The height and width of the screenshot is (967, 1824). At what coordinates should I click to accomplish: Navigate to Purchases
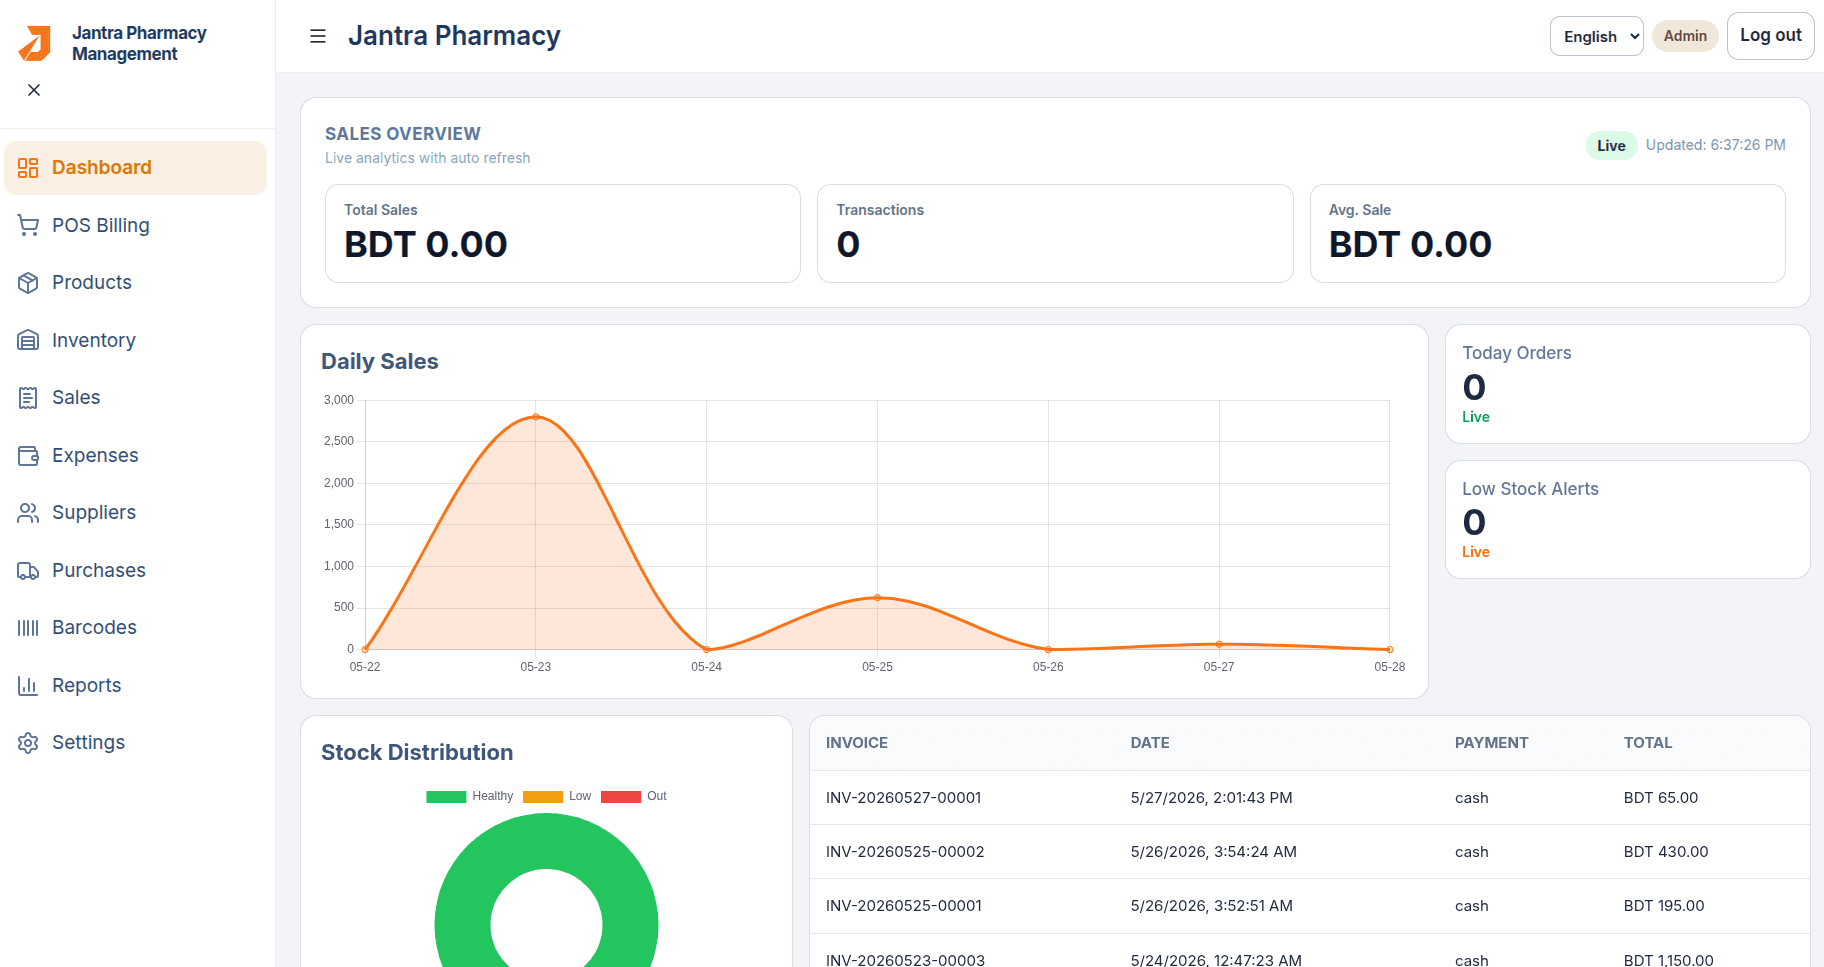[136, 571]
